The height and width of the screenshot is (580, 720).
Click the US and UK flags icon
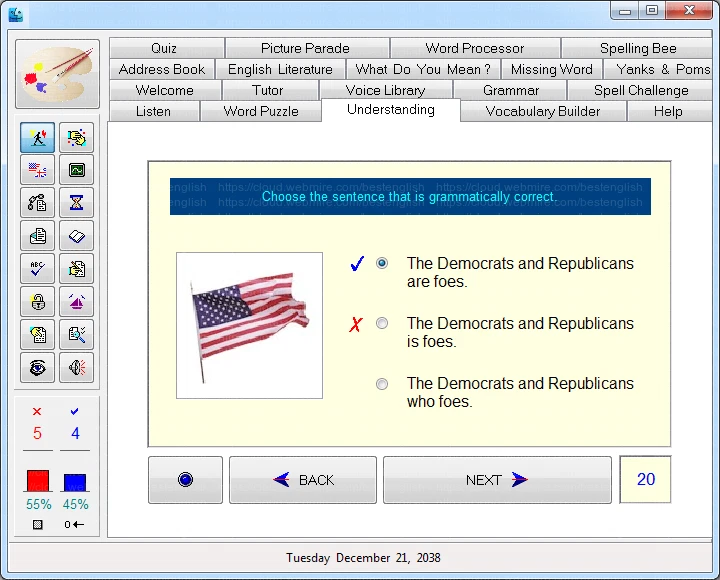pyautogui.click(x=37, y=170)
